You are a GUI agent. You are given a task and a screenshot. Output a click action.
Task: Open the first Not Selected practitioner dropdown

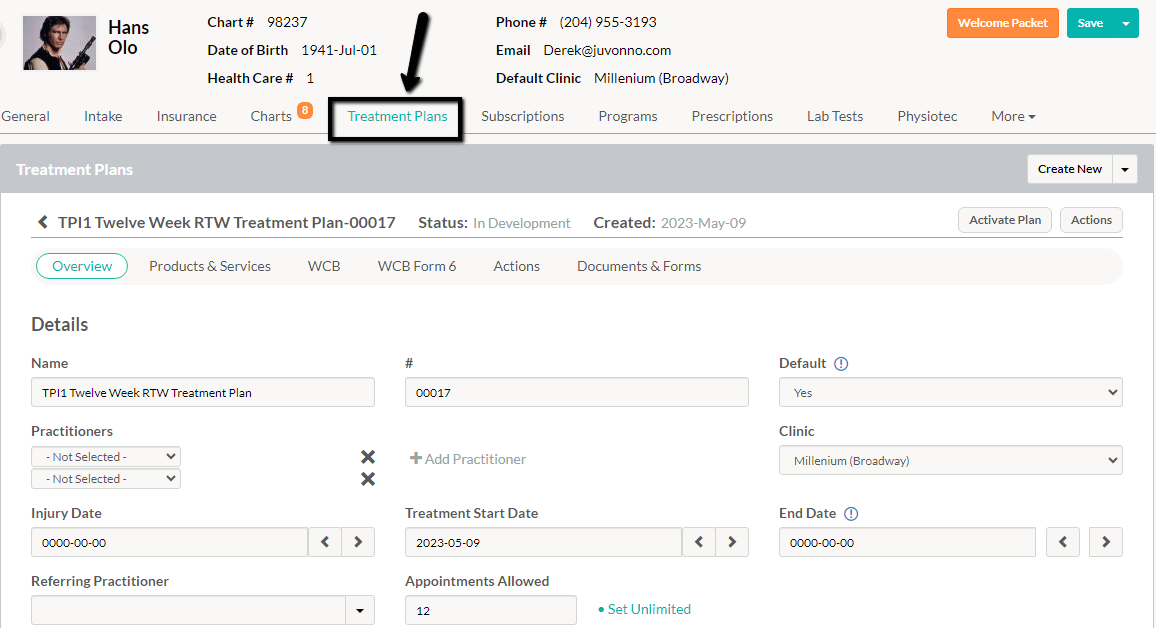[105, 456]
